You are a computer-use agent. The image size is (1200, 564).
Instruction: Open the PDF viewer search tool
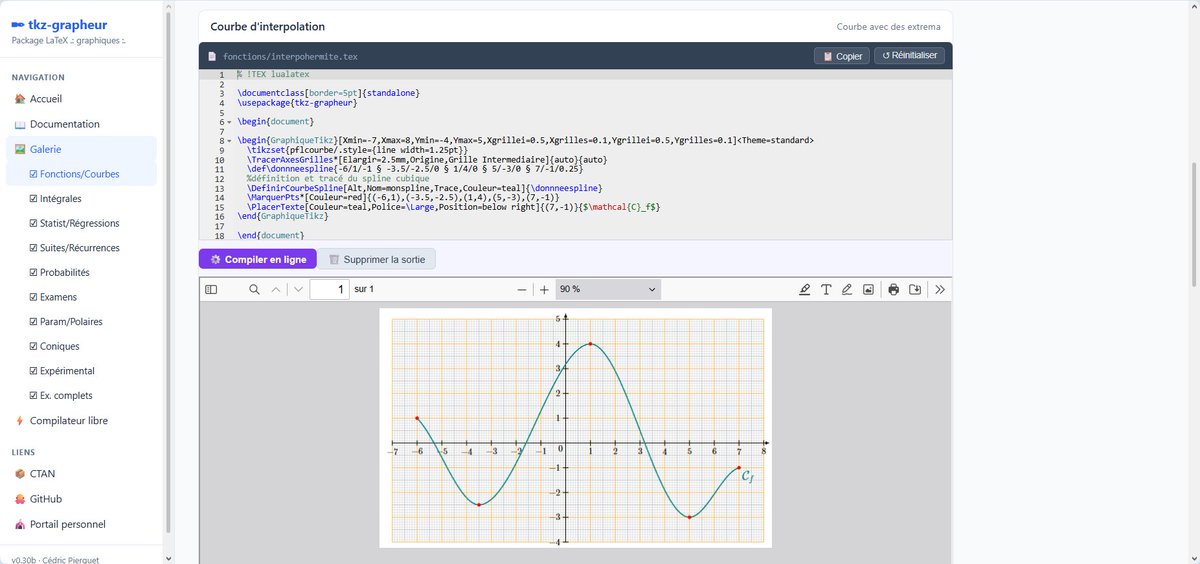pyautogui.click(x=255, y=289)
